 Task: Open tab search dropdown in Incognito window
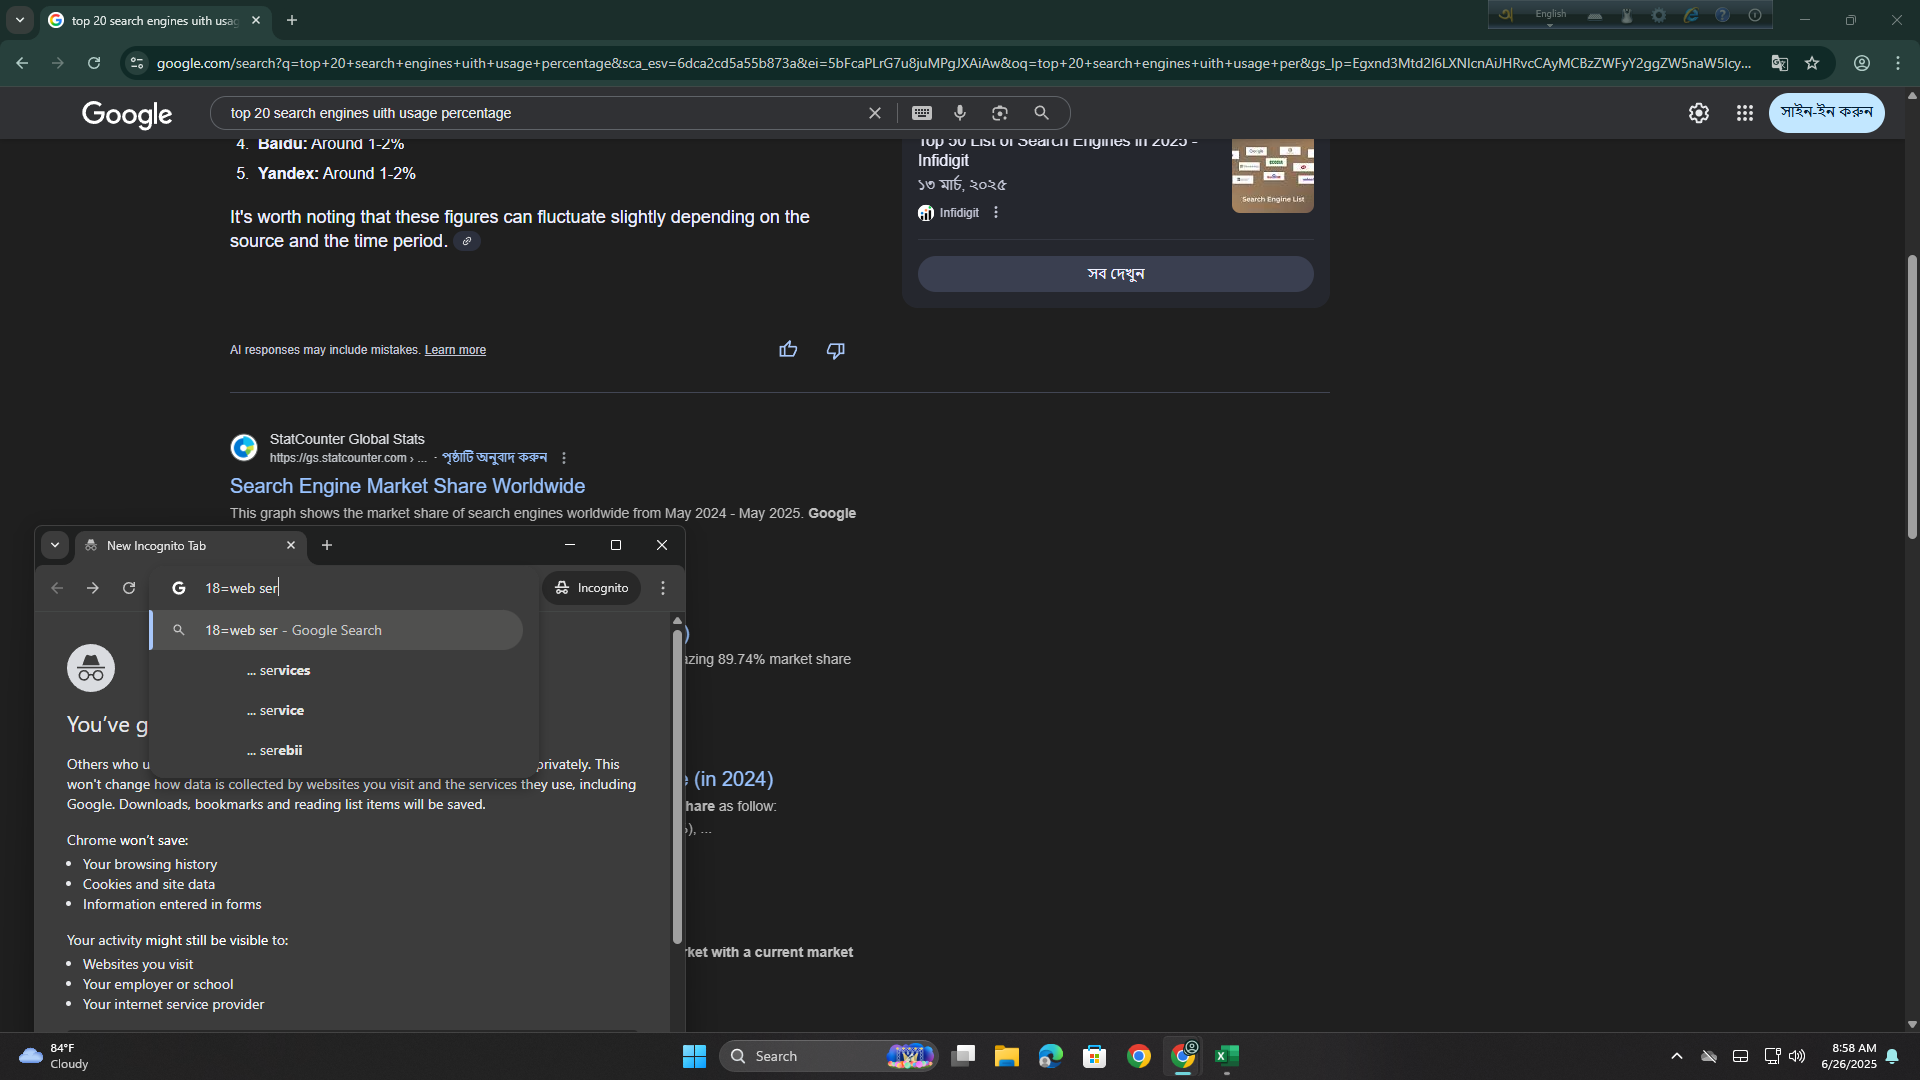point(55,545)
